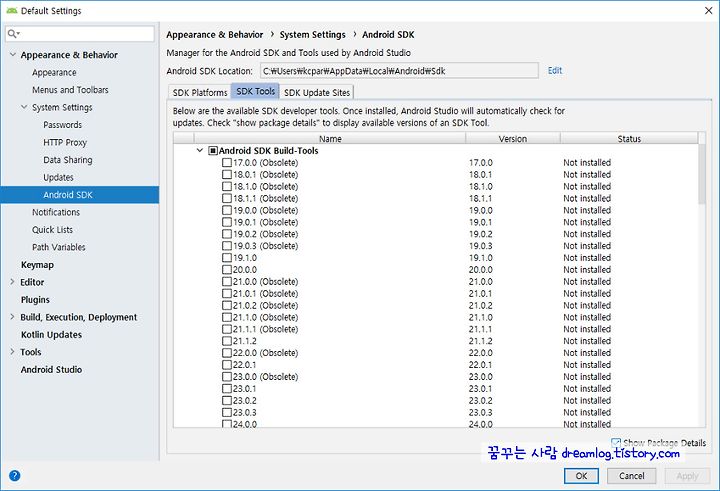Click the Status column header

click(629, 138)
